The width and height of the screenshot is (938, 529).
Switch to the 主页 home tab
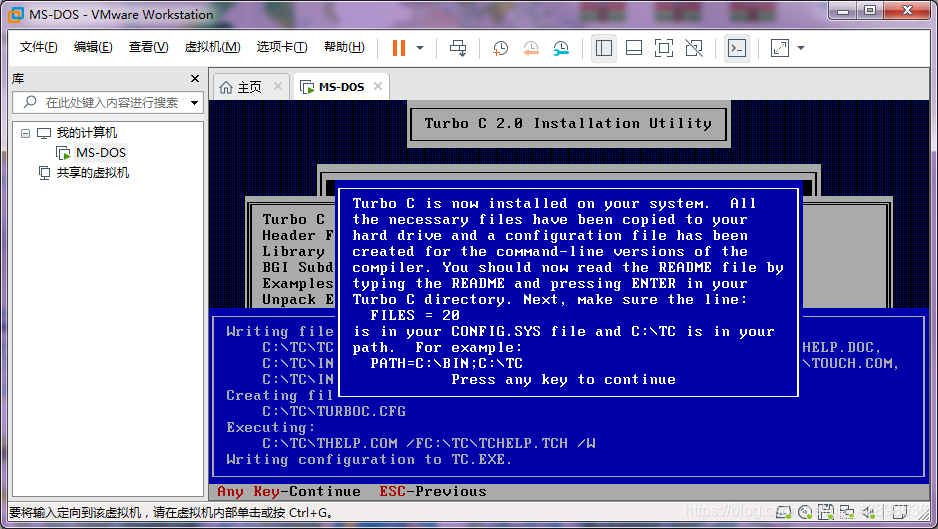click(x=249, y=87)
